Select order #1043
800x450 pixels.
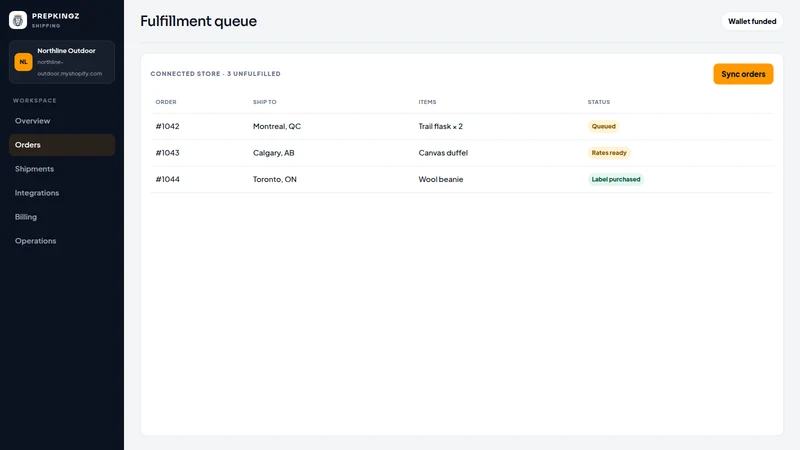(167, 153)
